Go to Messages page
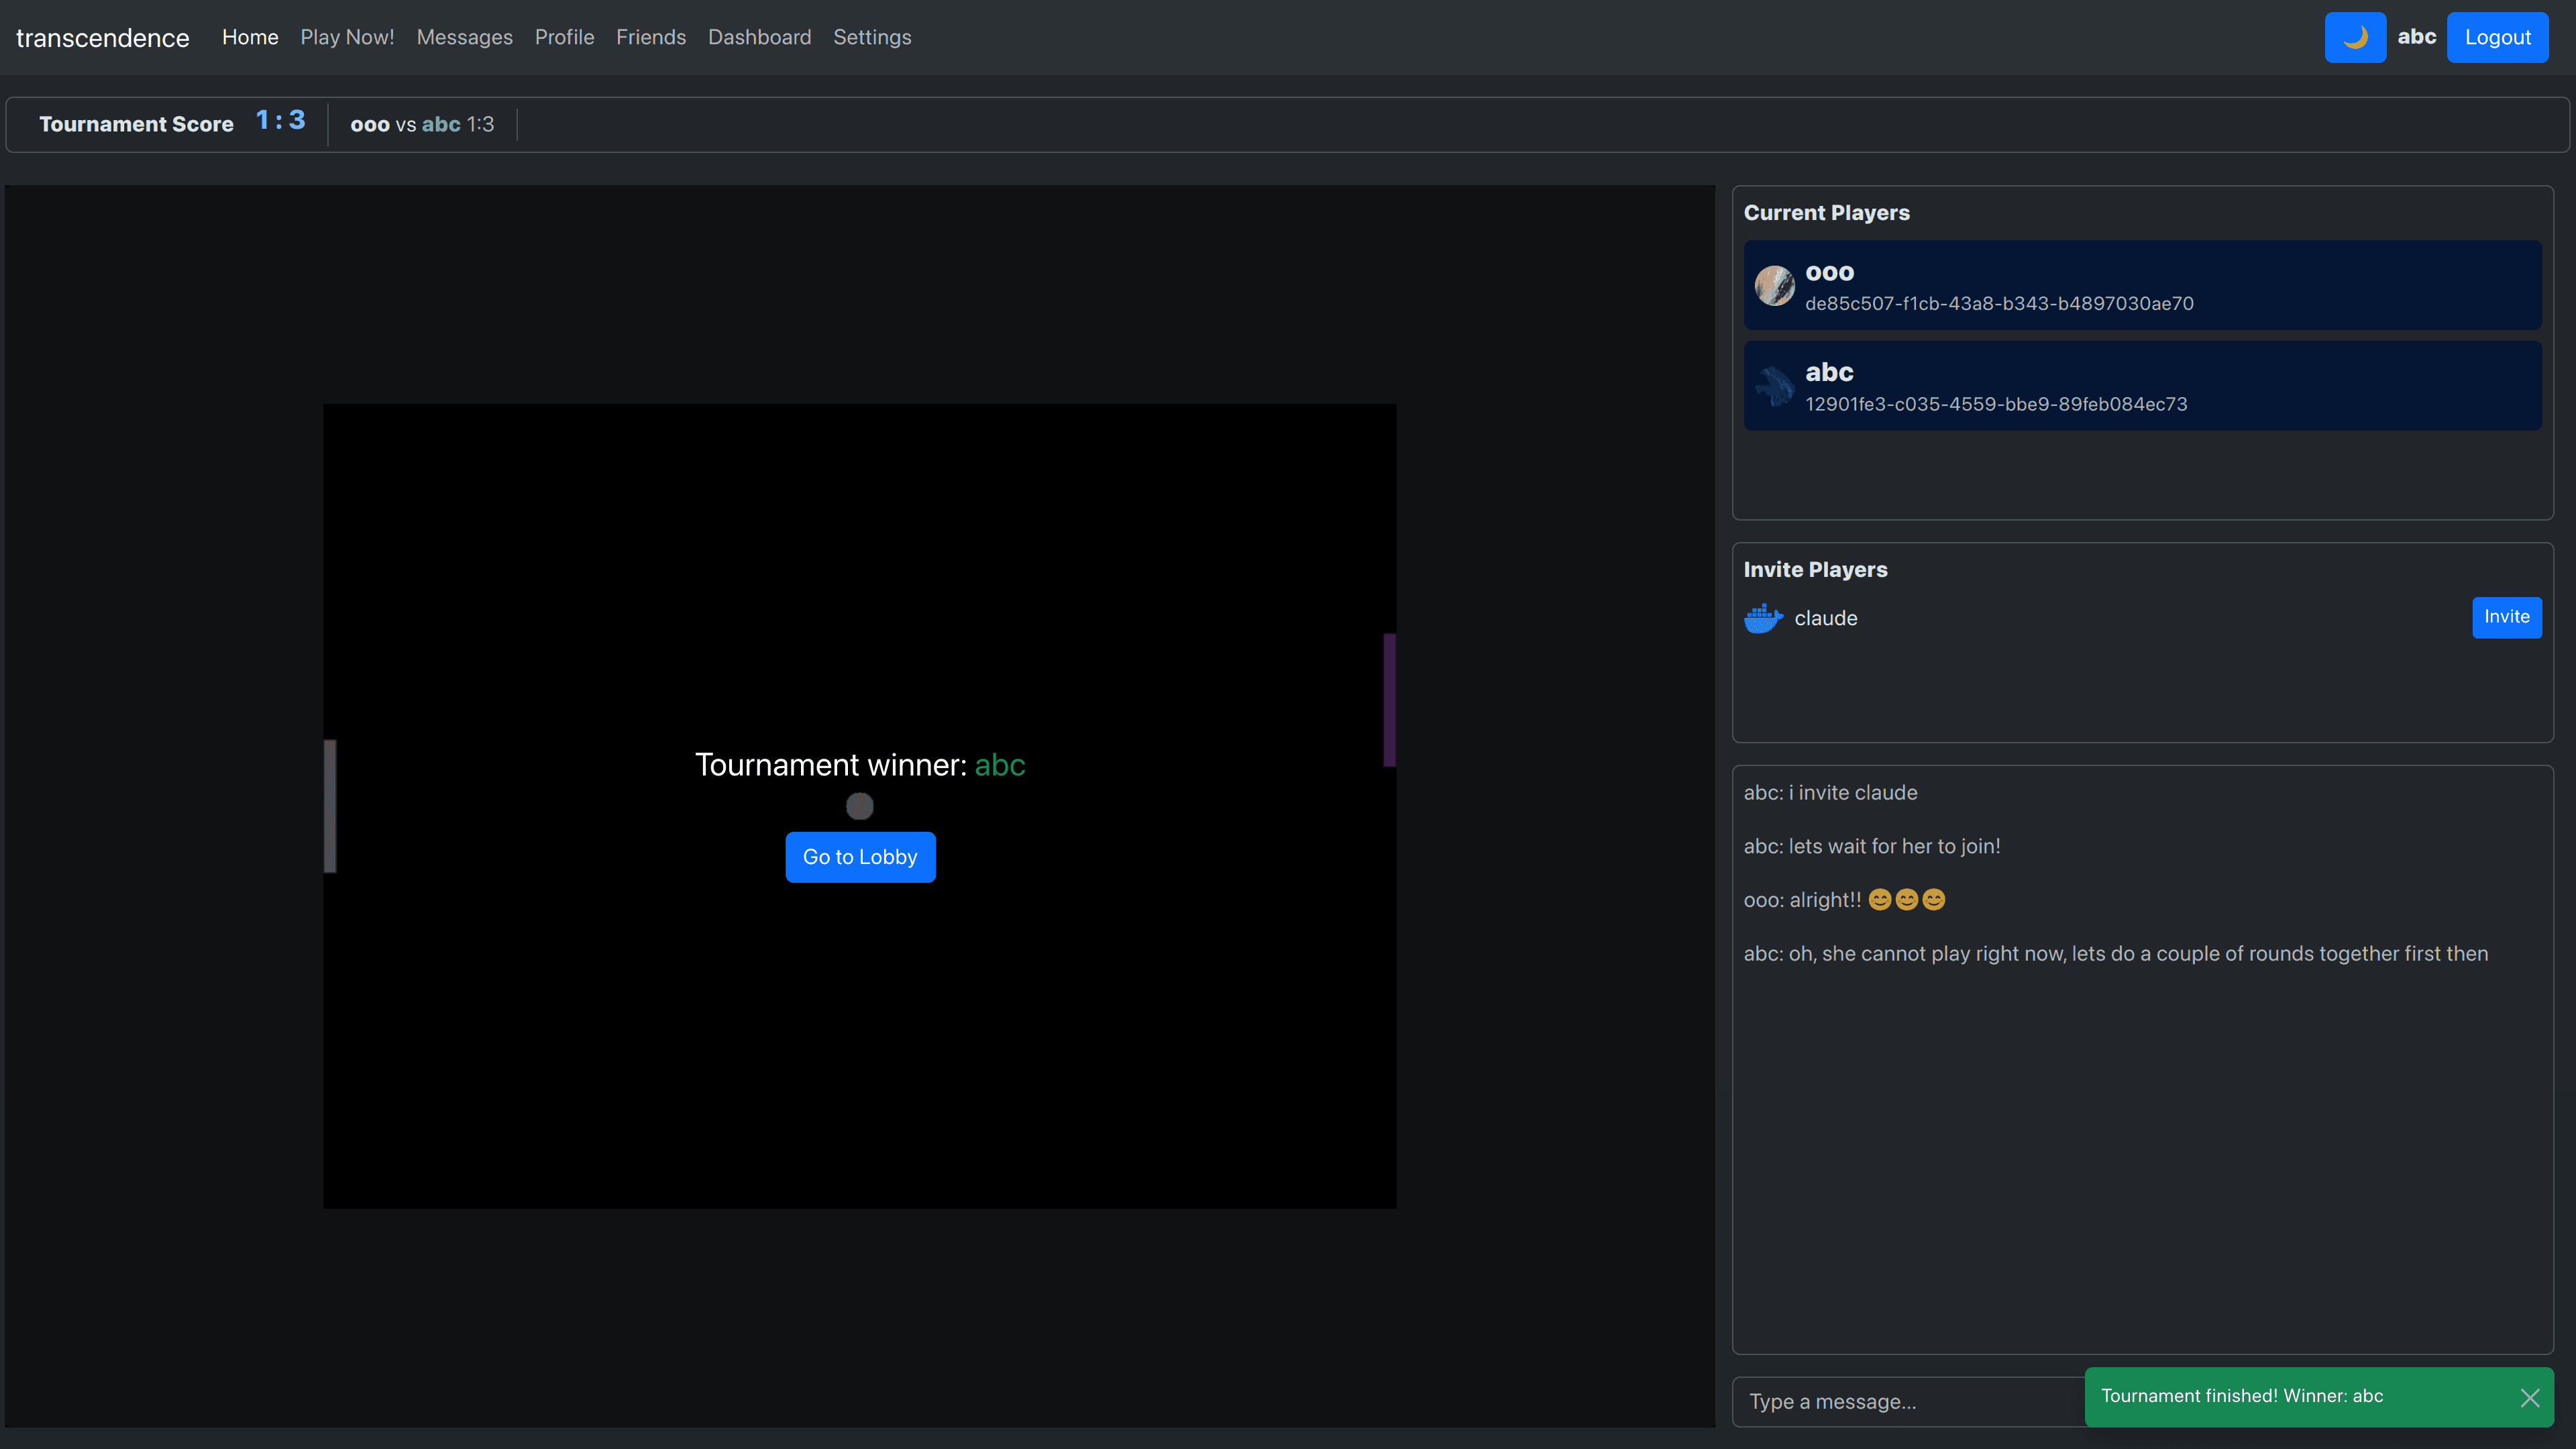Viewport: 2576px width, 1449px height. [464, 37]
